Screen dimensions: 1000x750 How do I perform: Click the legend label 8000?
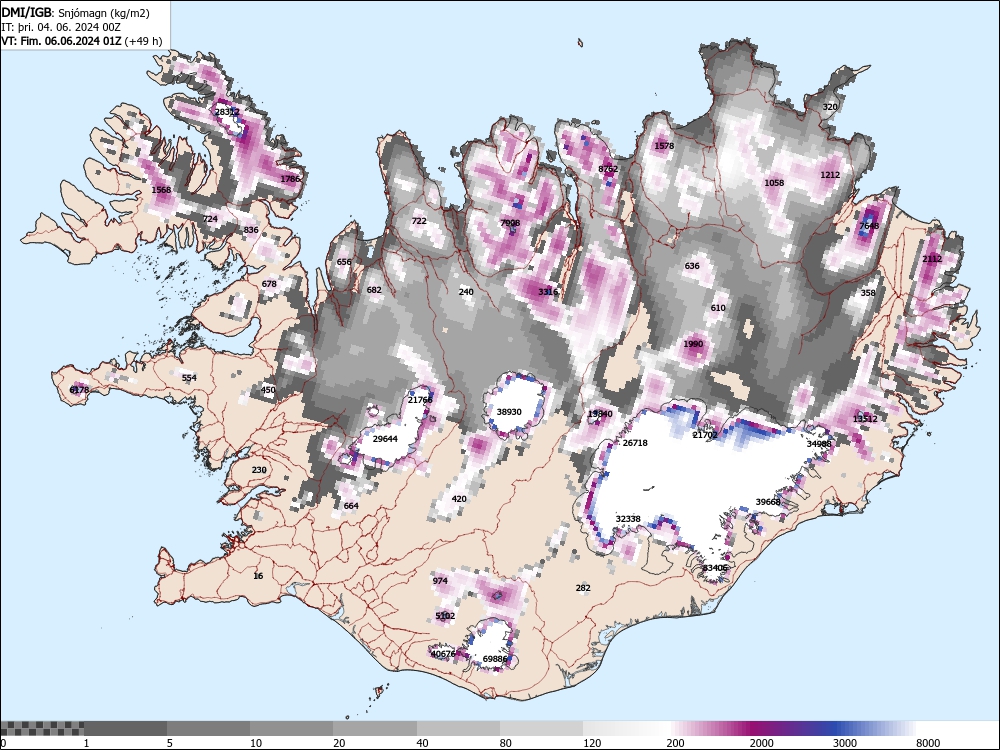point(928,743)
